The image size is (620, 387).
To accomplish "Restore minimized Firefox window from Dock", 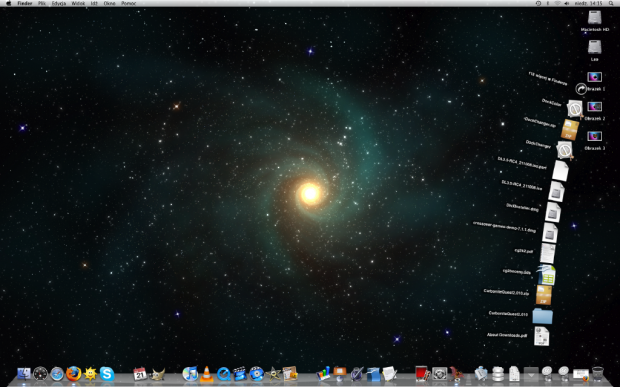I will (x=581, y=374).
